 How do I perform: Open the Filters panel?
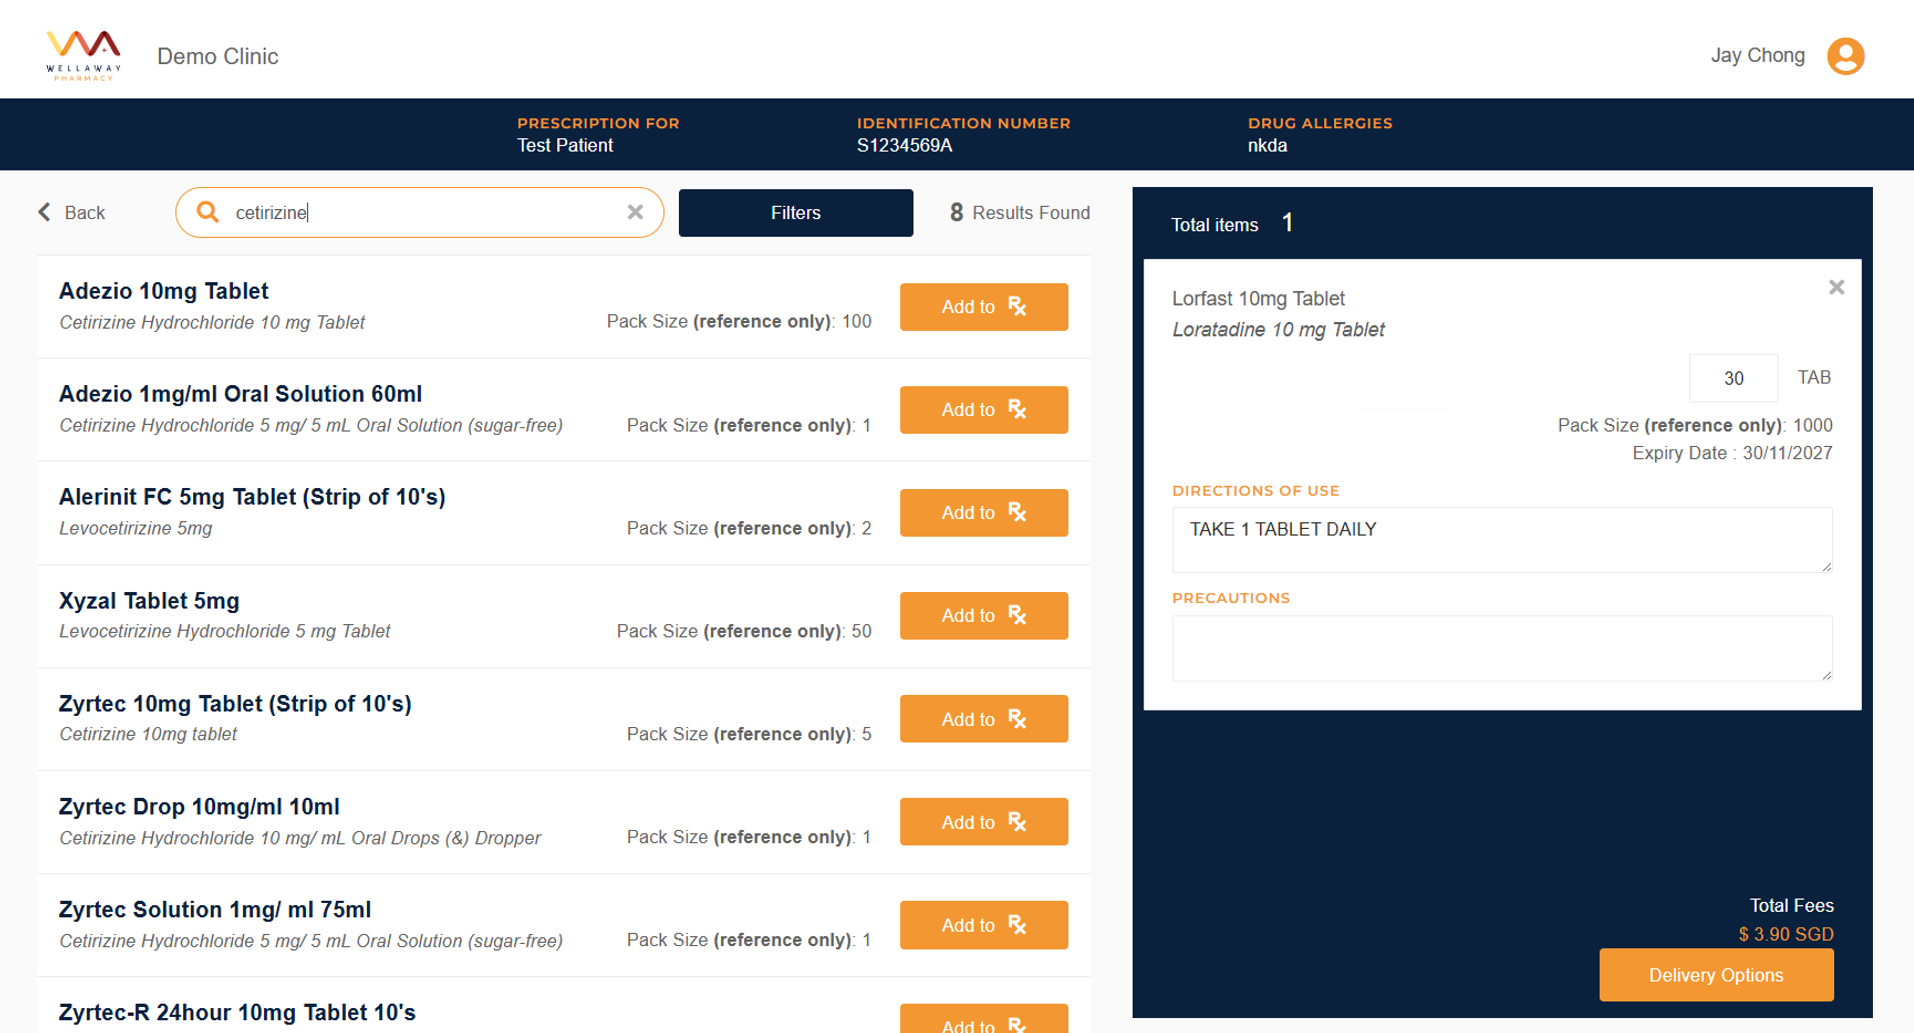coord(795,213)
